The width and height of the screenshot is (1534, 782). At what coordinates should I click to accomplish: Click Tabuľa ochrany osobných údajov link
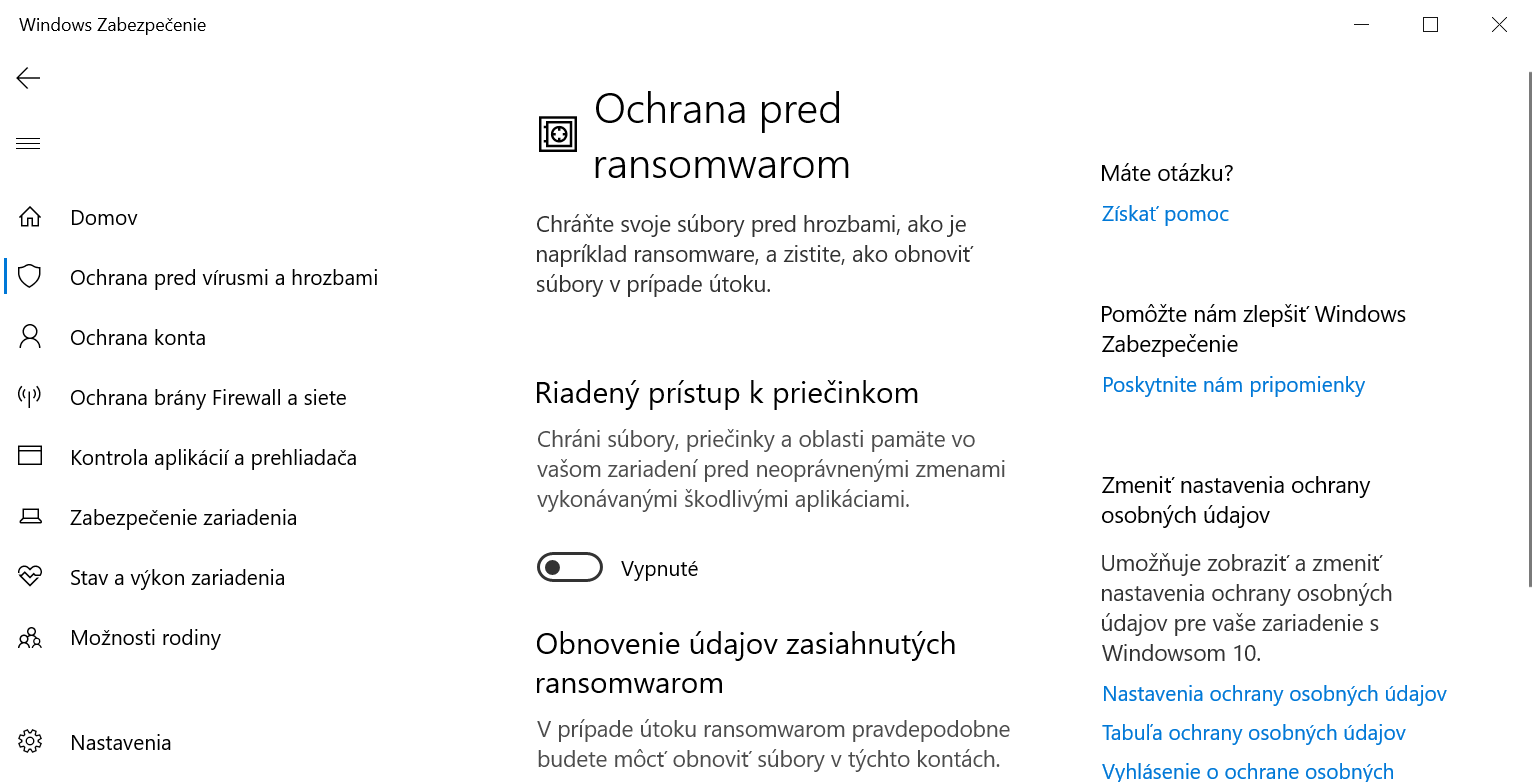click(1254, 733)
